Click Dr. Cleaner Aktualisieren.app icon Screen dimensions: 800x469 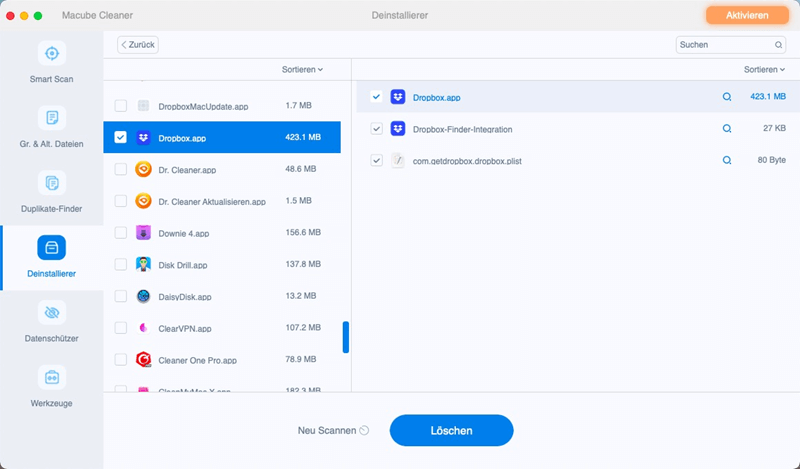click(143, 201)
